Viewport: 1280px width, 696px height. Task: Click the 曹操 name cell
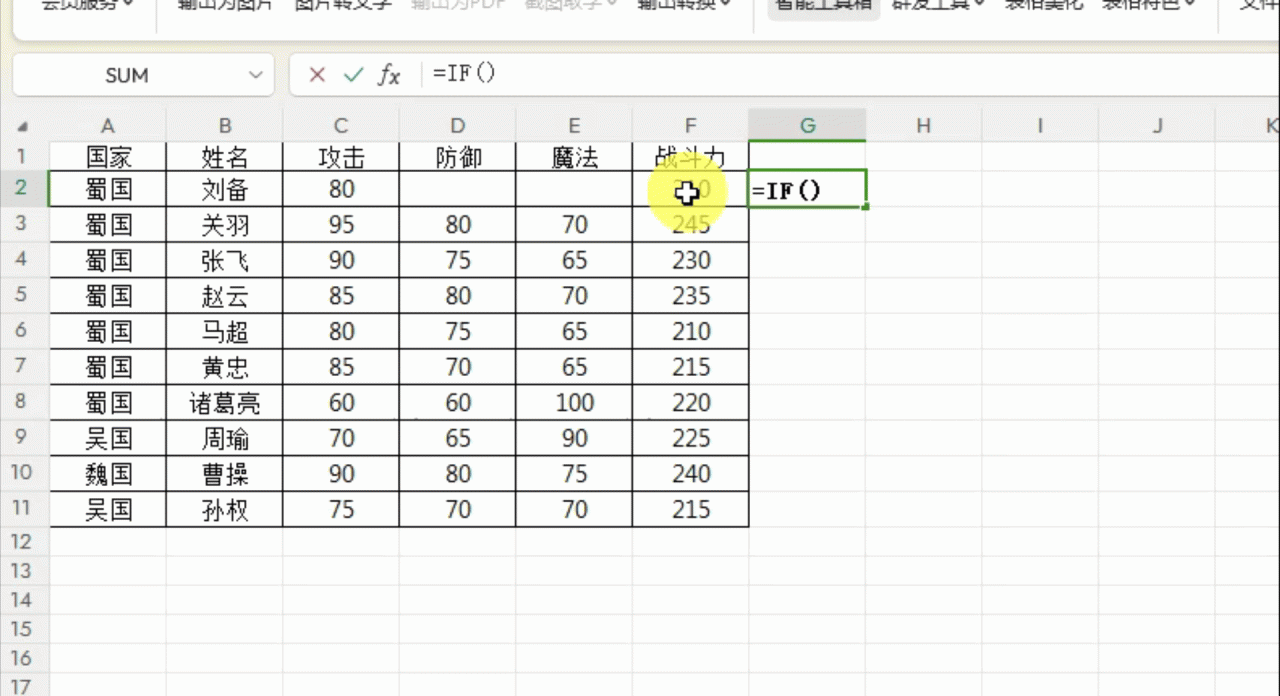pyautogui.click(x=225, y=474)
